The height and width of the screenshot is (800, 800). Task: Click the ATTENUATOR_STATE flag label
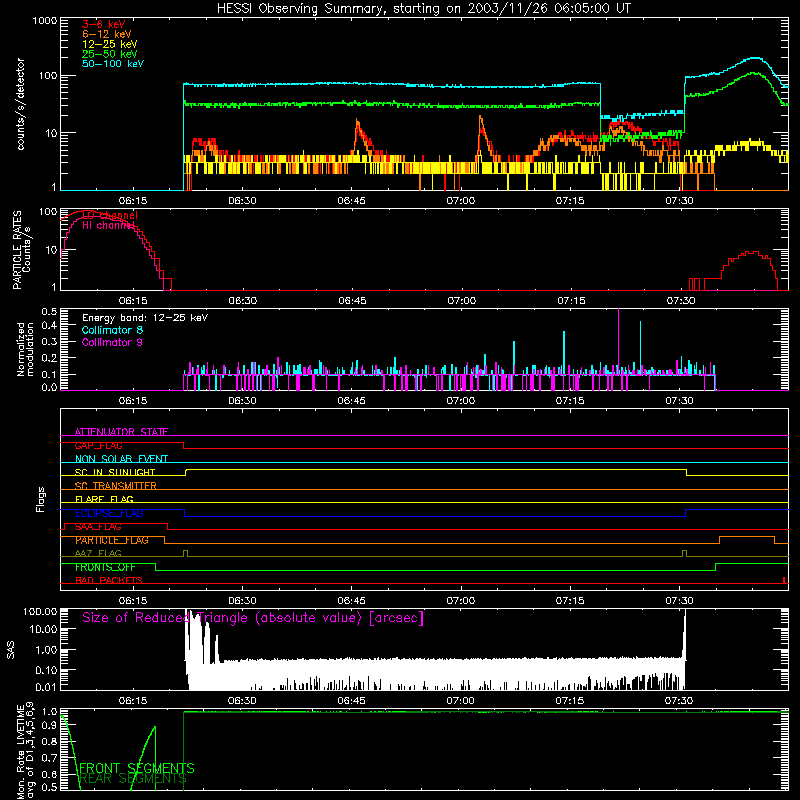point(121,432)
